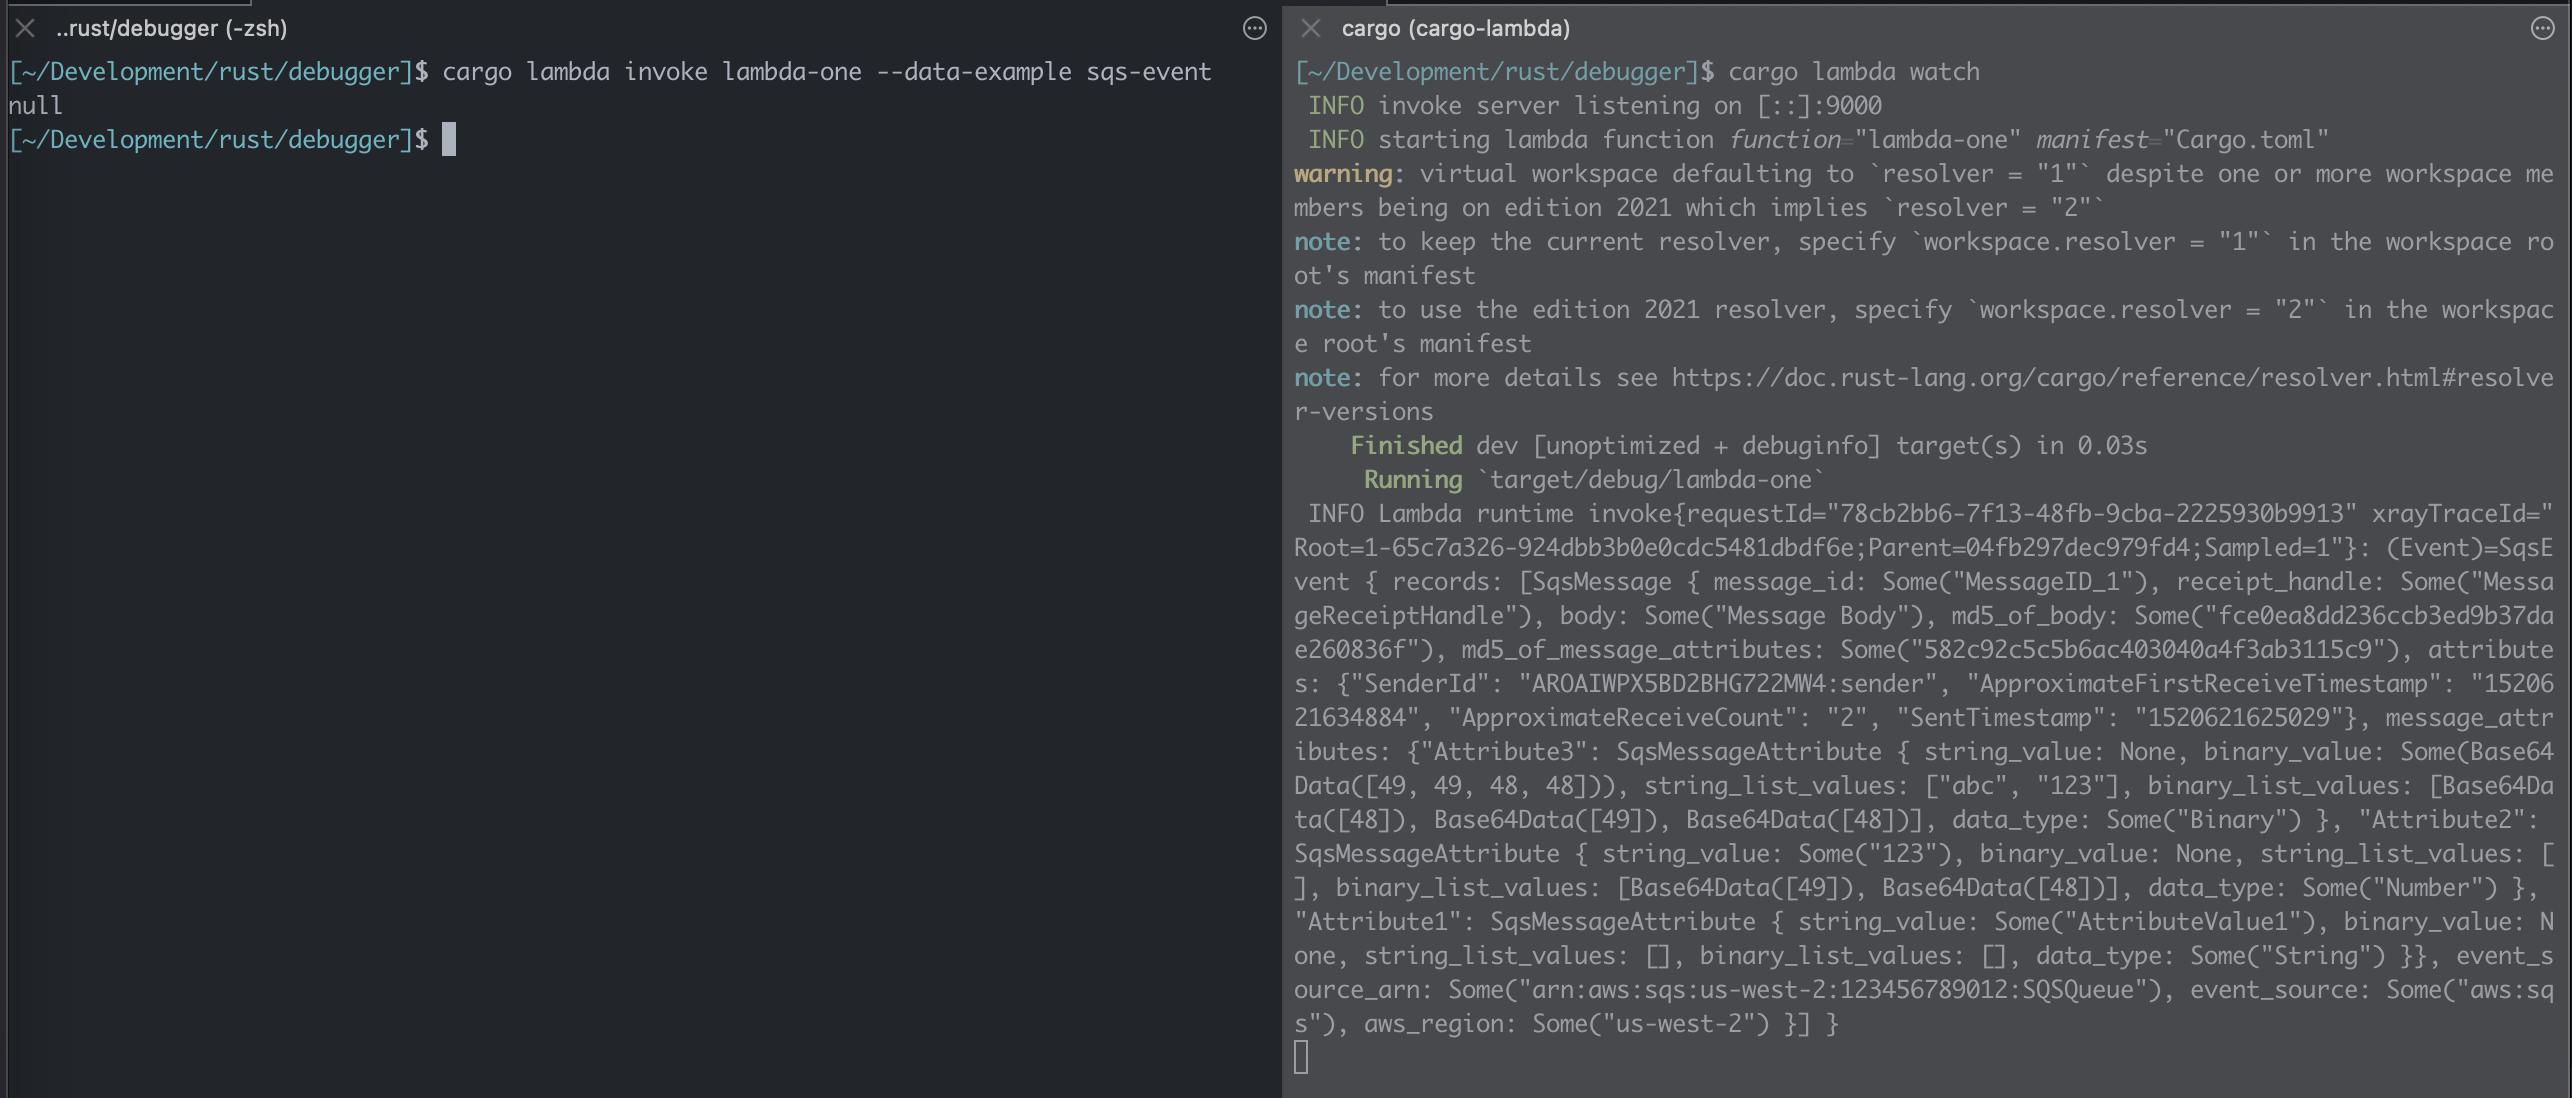
Task: Click the green Running status word
Action: [1412, 480]
